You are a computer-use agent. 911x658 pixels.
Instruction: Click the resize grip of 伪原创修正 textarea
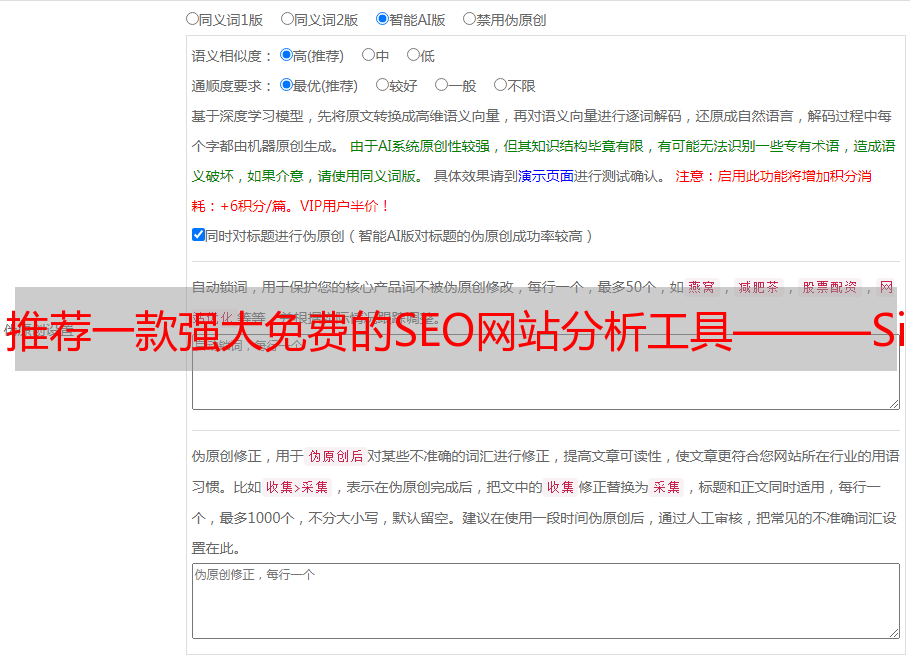(x=894, y=633)
